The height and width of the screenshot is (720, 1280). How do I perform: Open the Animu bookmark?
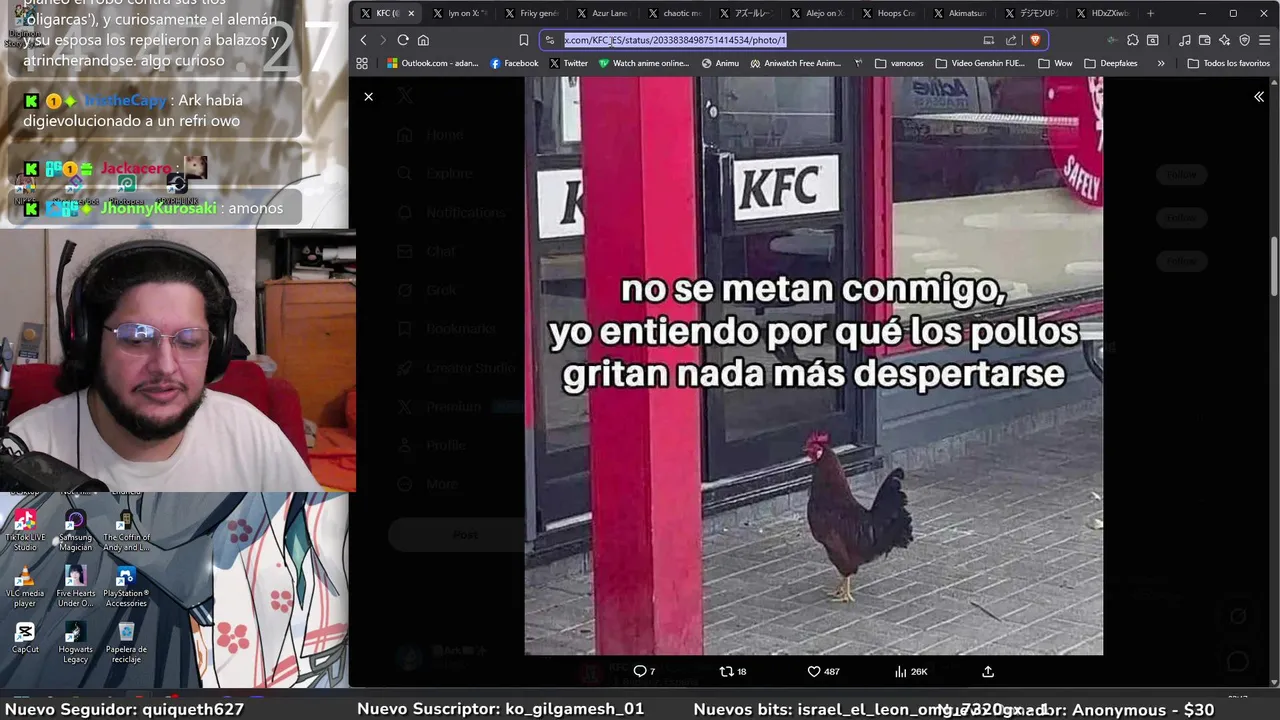(x=720, y=63)
